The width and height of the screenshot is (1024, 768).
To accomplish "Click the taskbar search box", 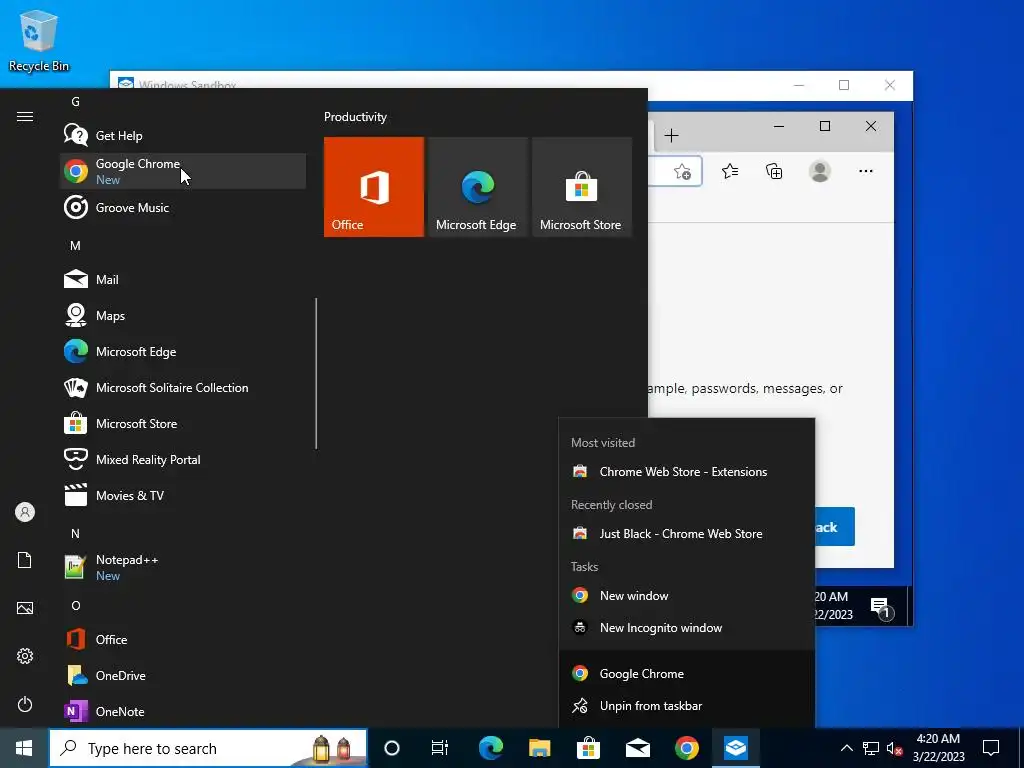I will click(208, 748).
